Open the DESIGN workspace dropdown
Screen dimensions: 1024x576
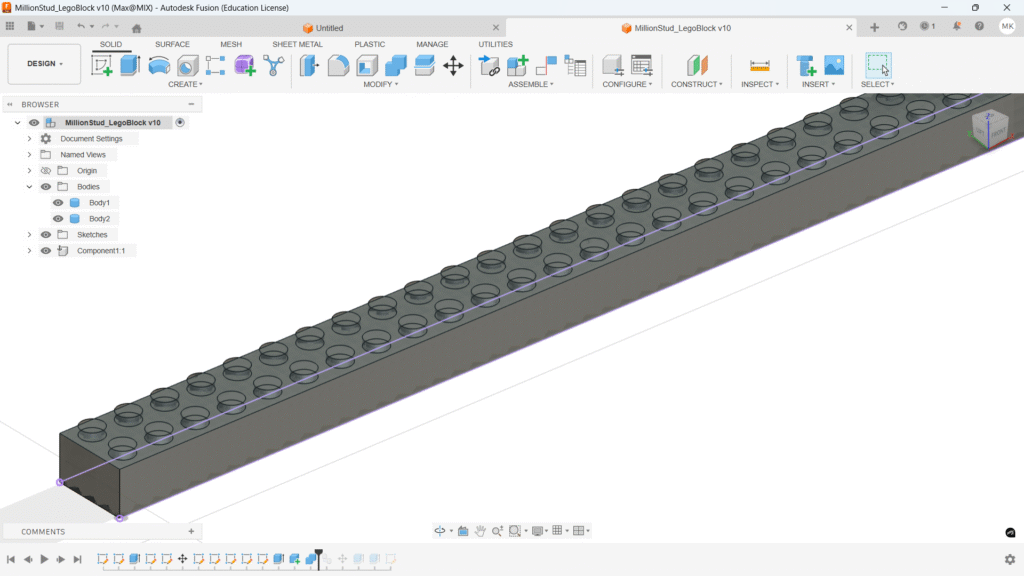[x=44, y=64]
